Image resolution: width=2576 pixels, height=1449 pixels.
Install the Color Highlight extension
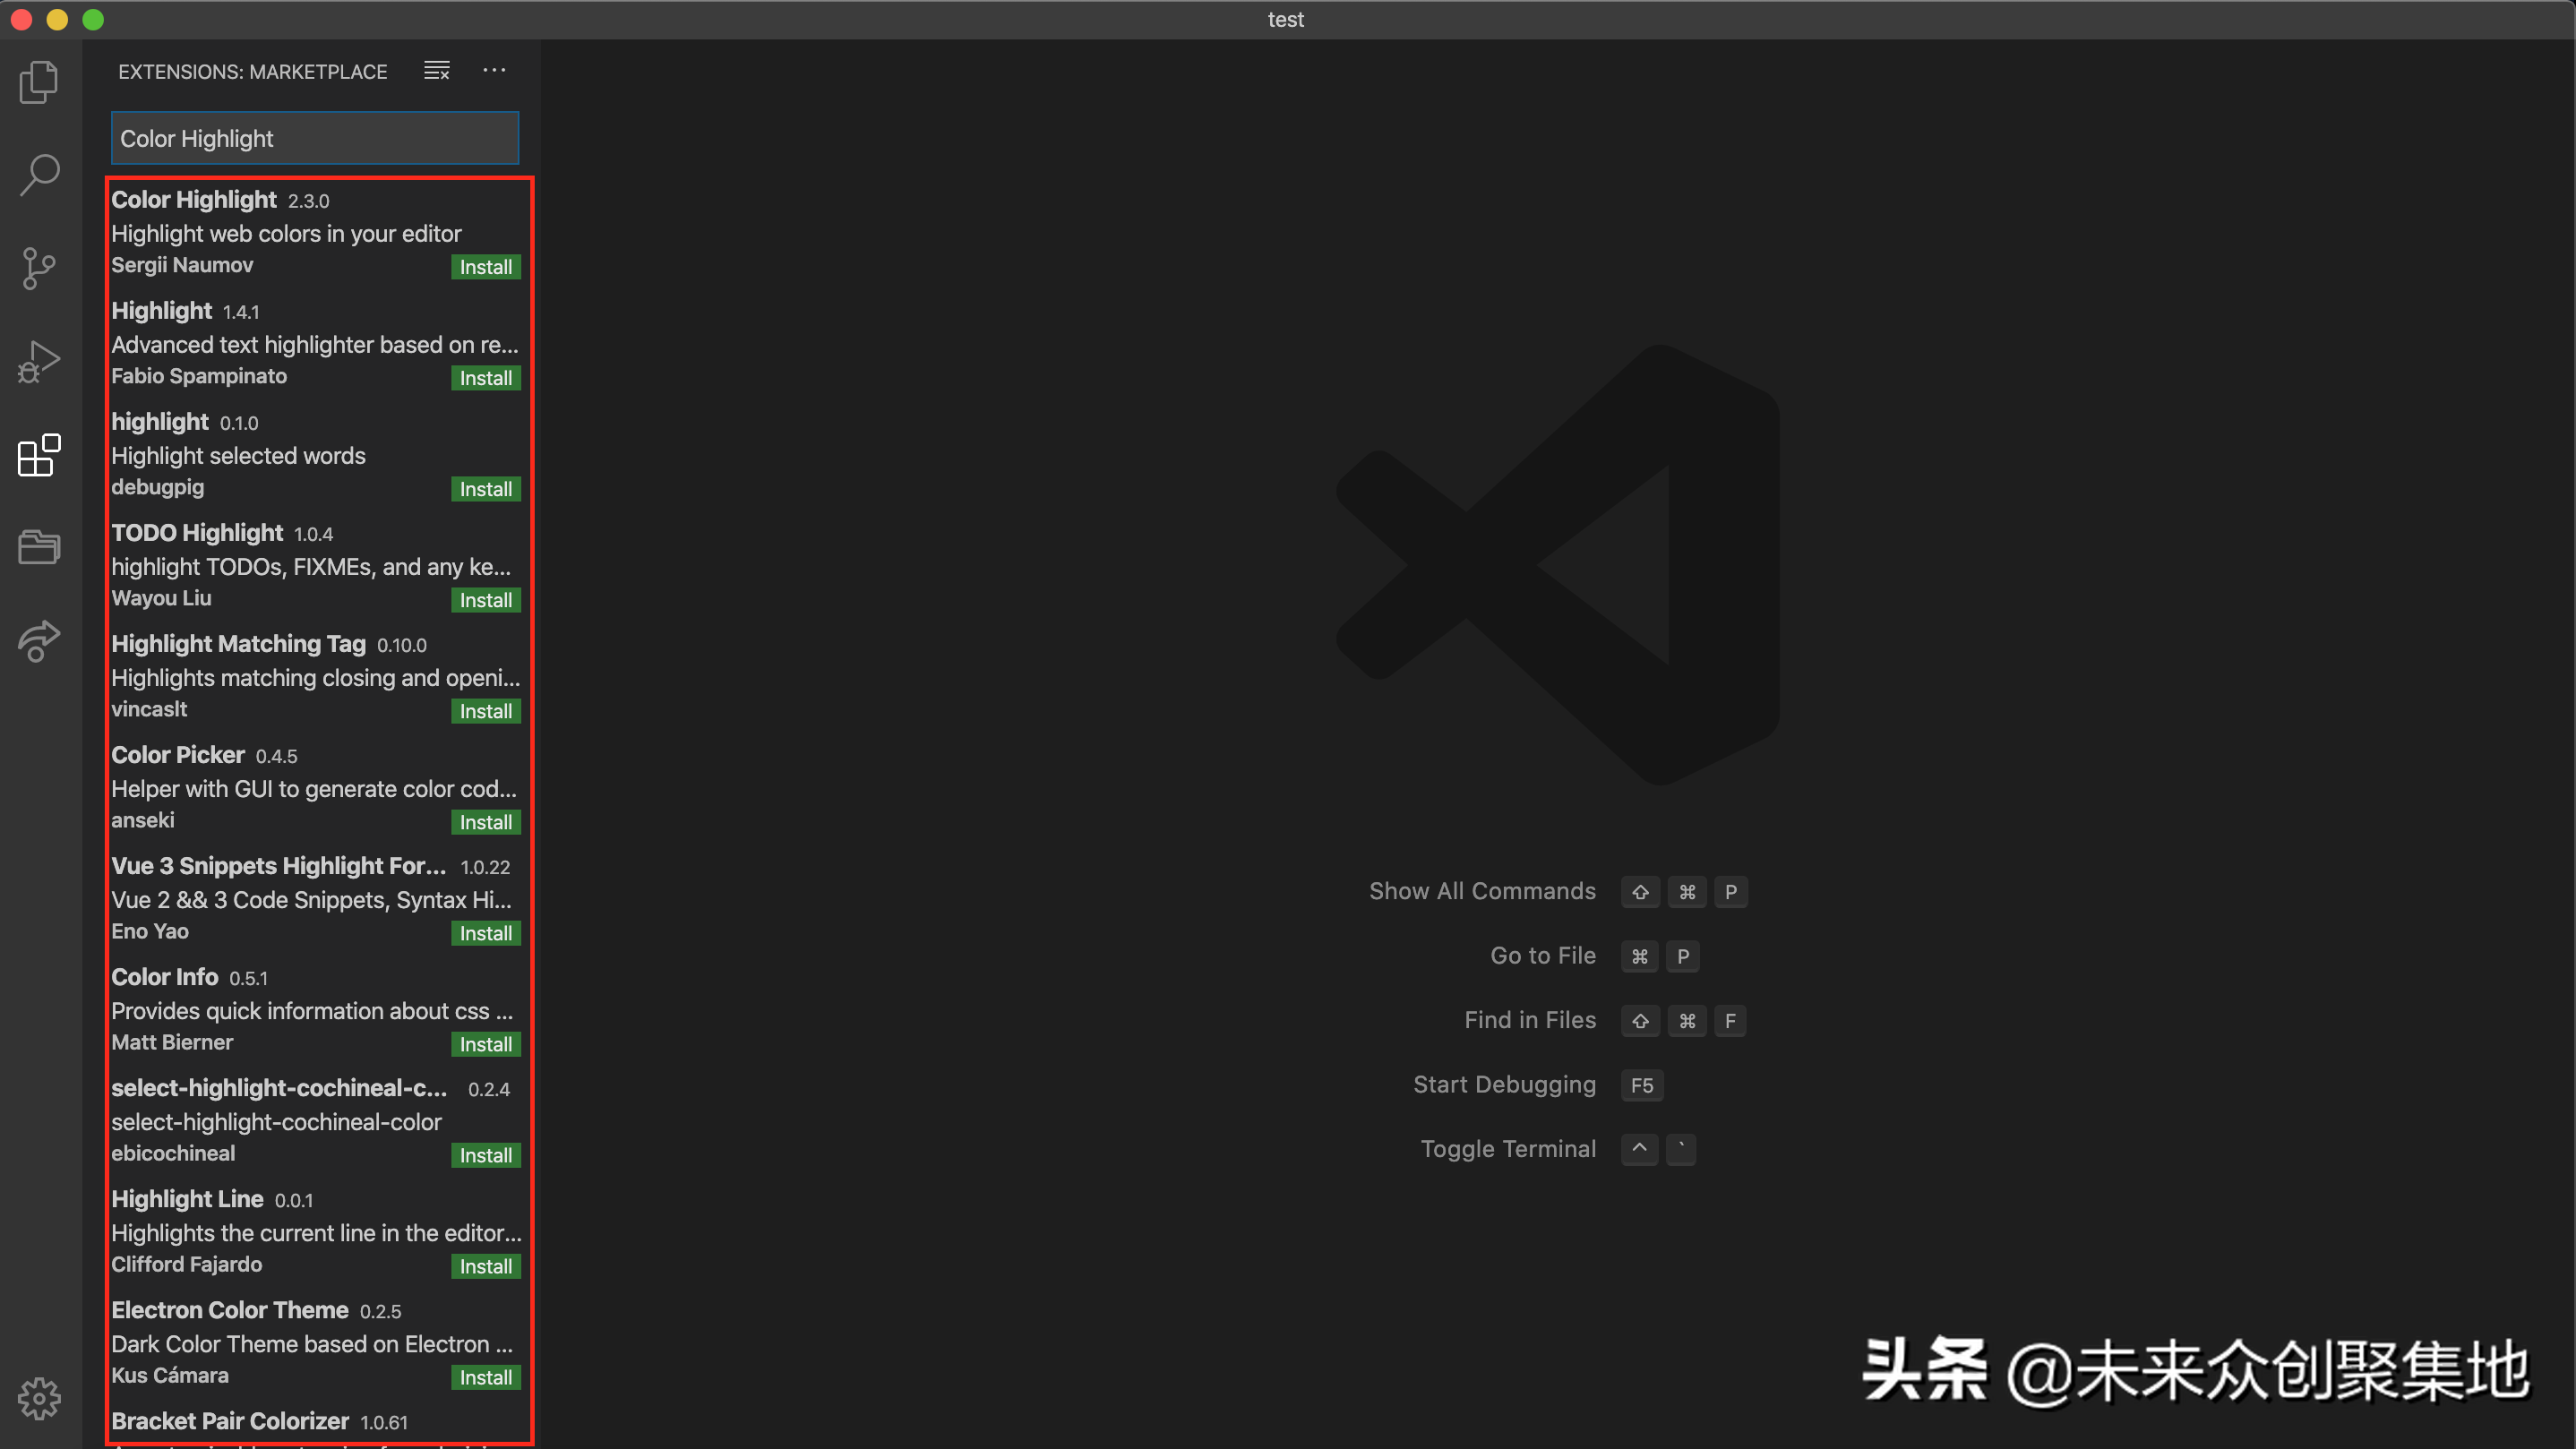pyautogui.click(x=485, y=267)
